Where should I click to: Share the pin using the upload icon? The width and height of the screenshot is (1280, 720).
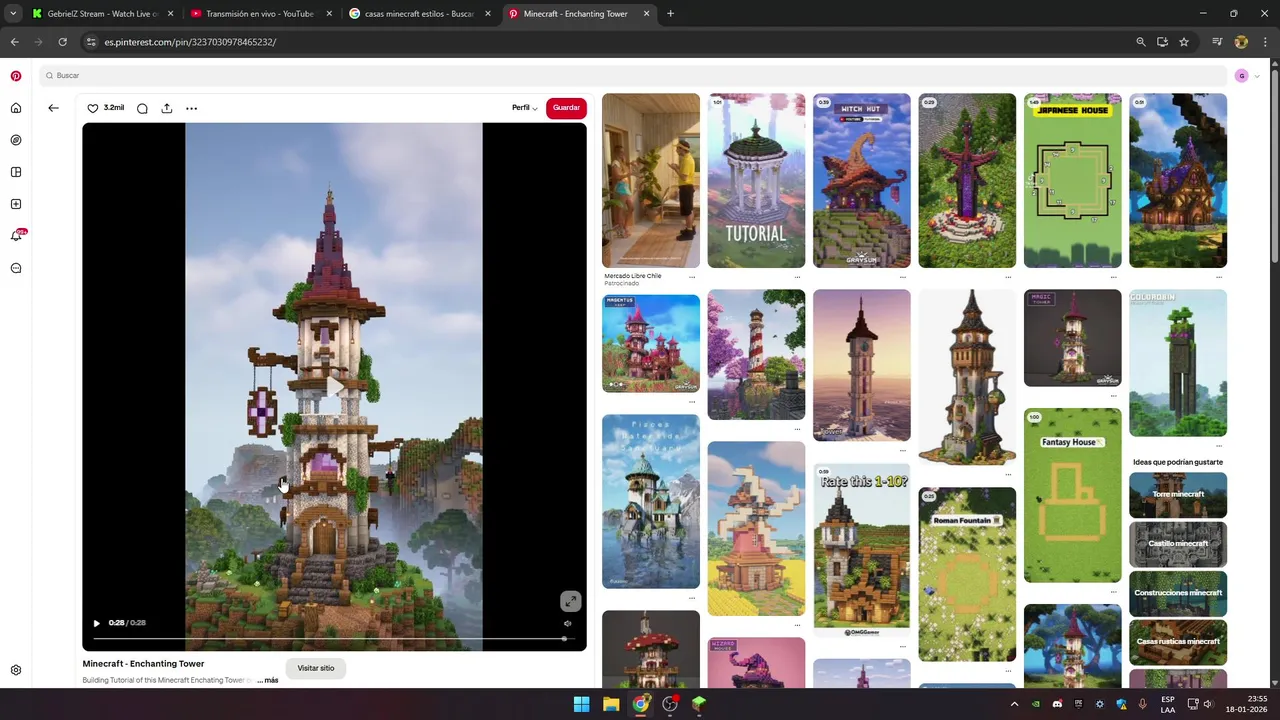[x=167, y=108]
